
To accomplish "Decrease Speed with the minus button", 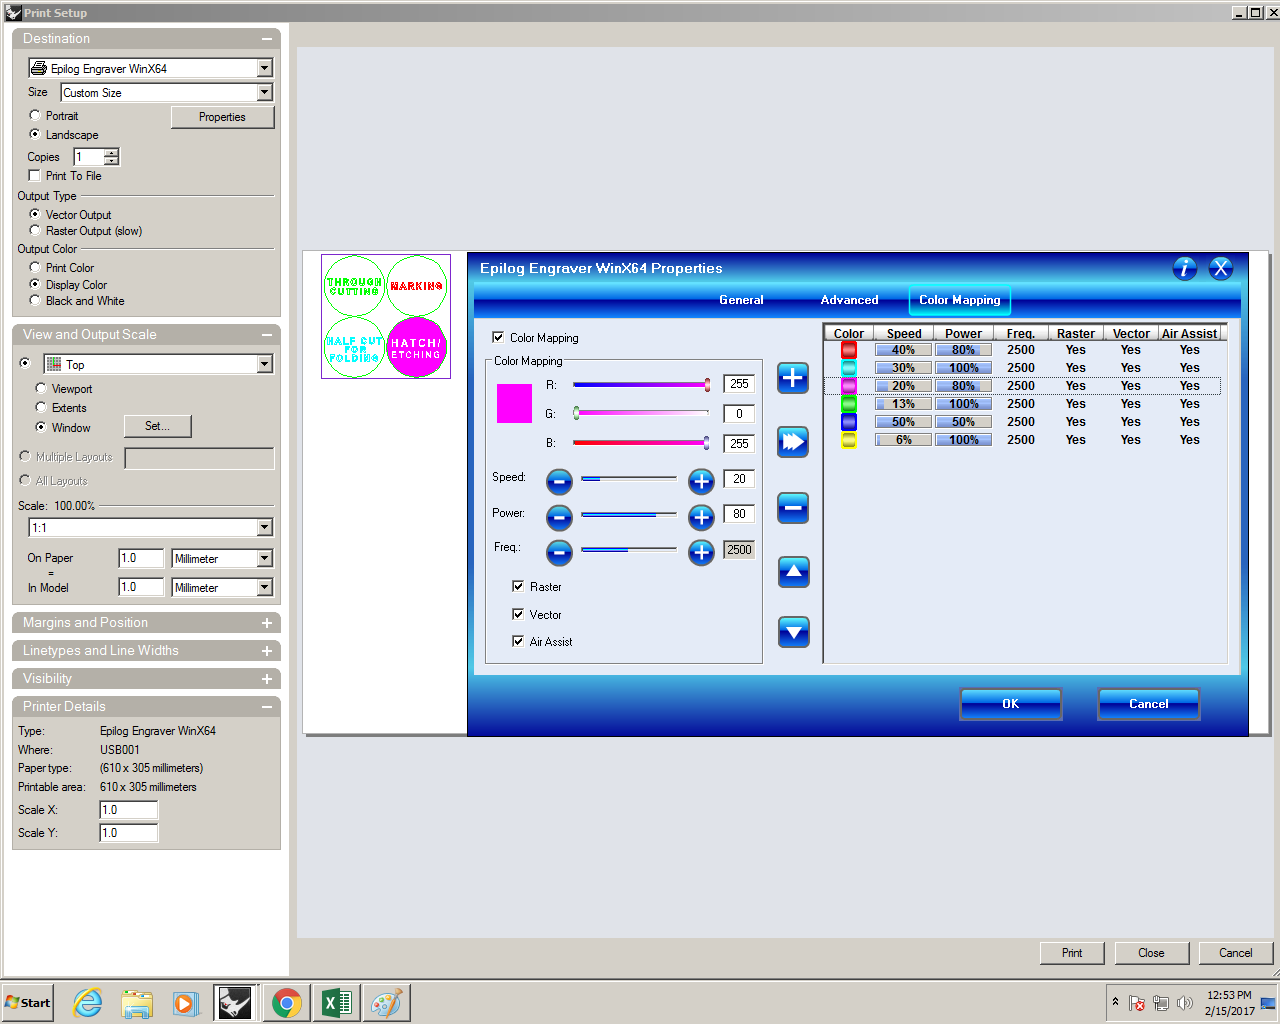I will 560,482.
